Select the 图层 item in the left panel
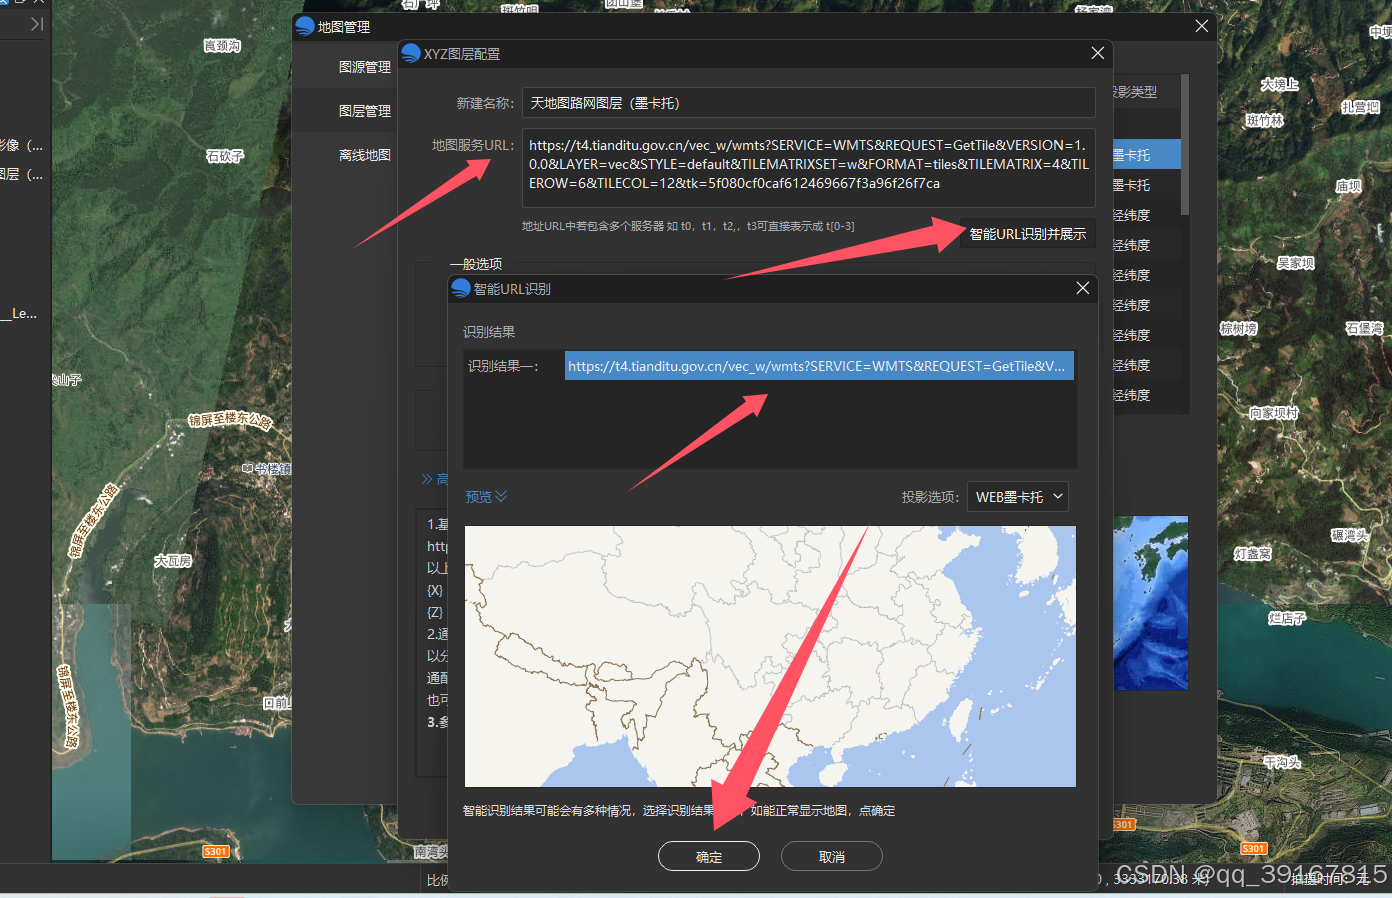The height and width of the screenshot is (898, 1392). (x=21, y=174)
